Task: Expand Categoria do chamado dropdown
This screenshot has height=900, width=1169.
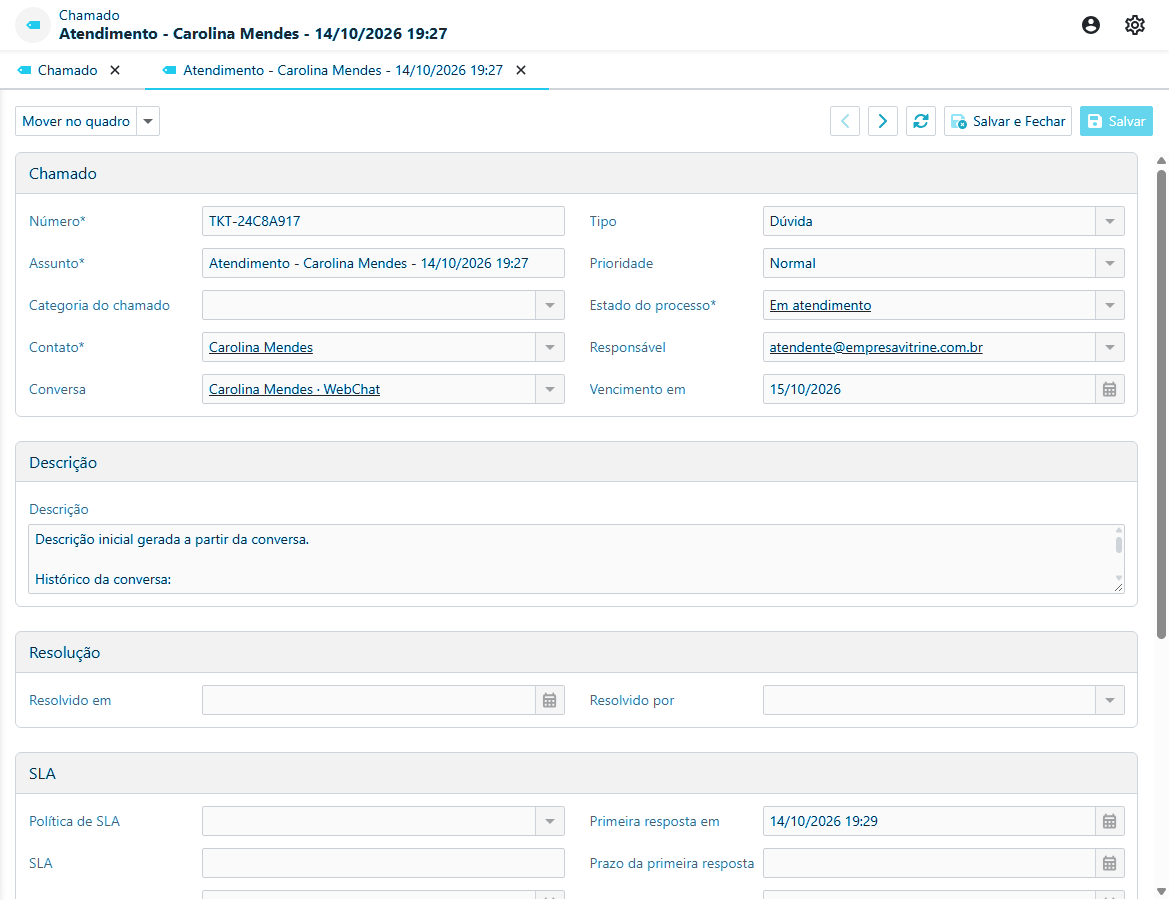Action: (x=549, y=305)
